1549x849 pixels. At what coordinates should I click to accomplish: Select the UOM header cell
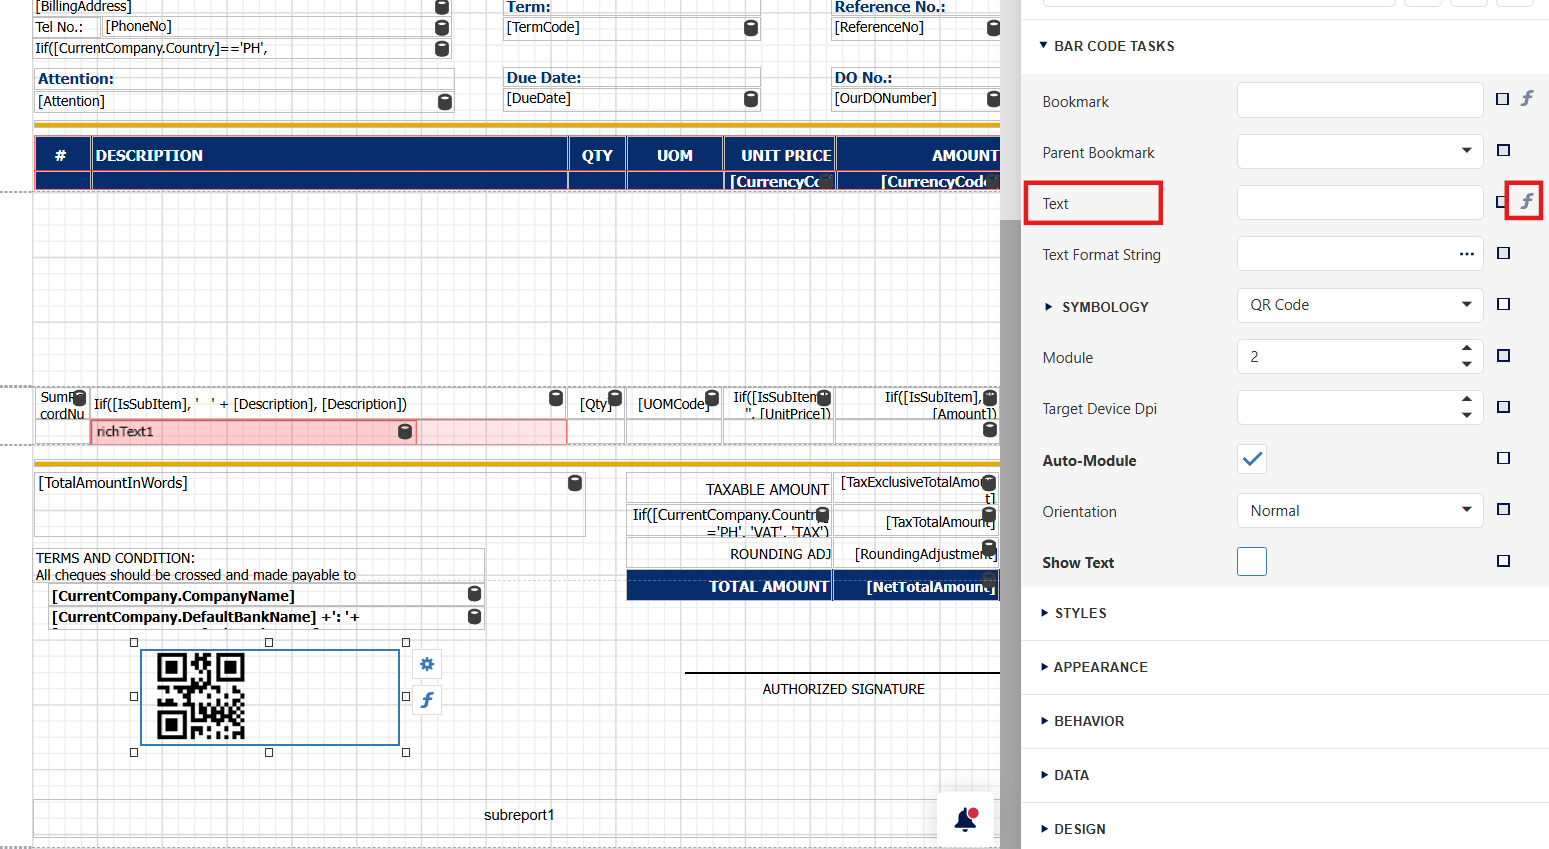point(675,155)
